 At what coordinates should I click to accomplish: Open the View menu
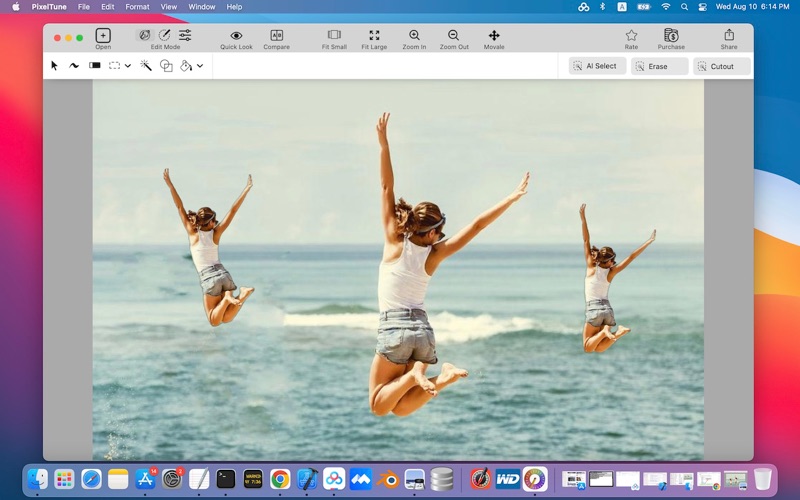[x=169, y=7]
